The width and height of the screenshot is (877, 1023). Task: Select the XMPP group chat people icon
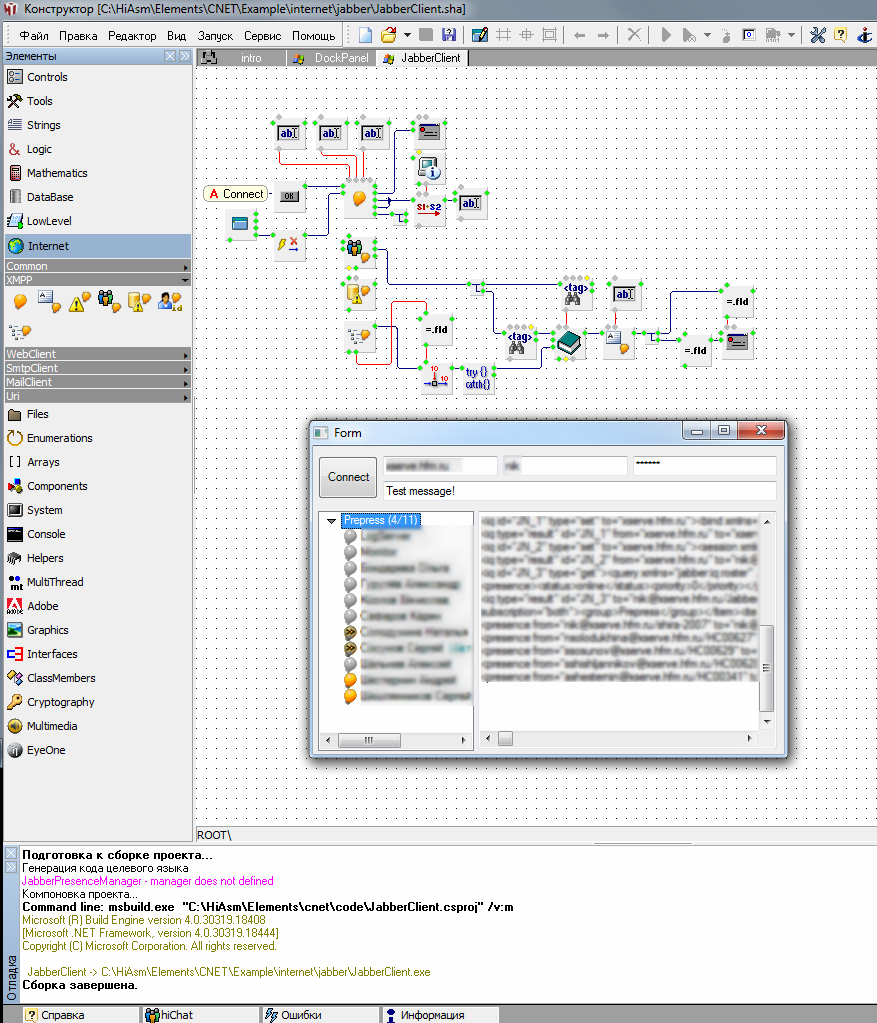pyautogui.click(x=108, y=300)
